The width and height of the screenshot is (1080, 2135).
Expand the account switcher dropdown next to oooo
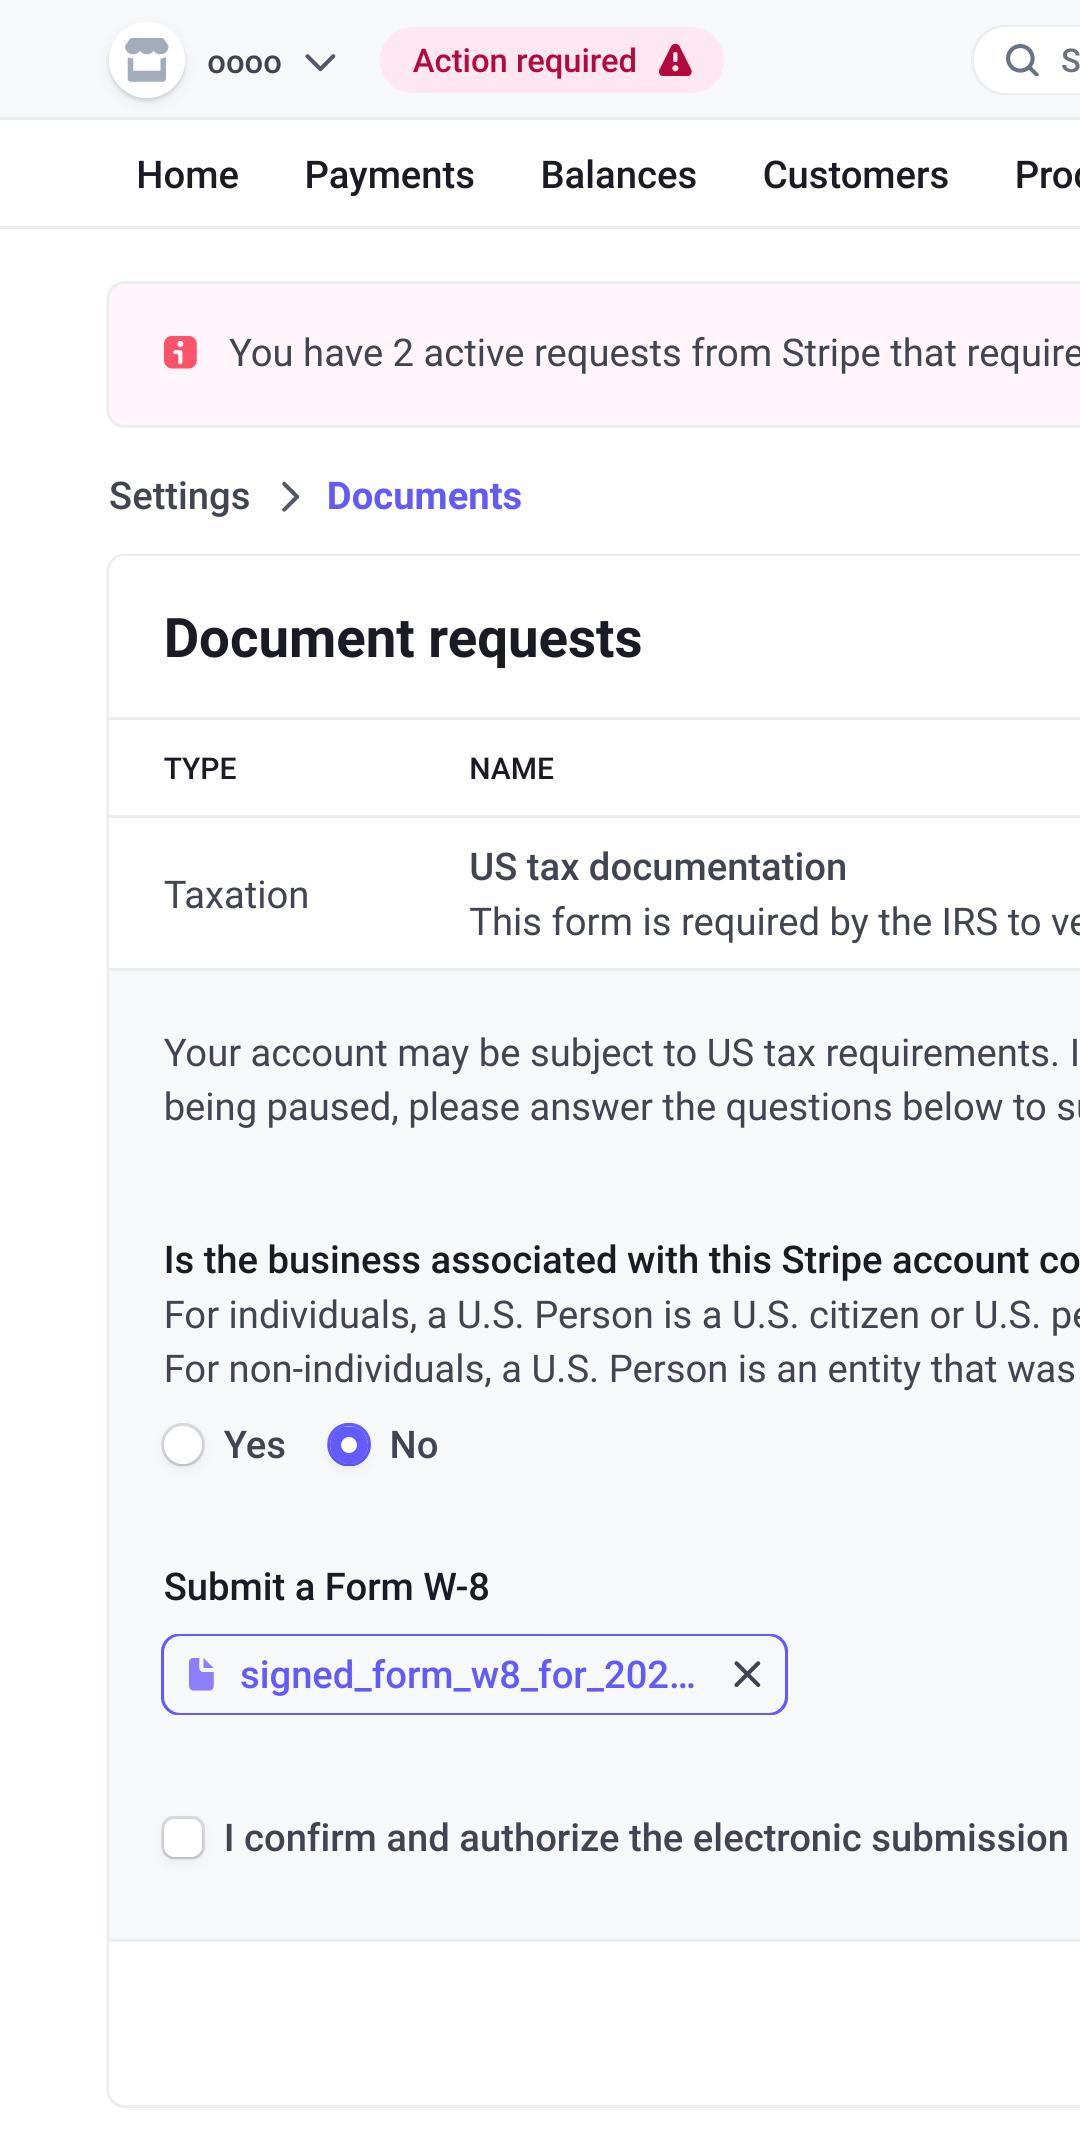tap(319, 63)
